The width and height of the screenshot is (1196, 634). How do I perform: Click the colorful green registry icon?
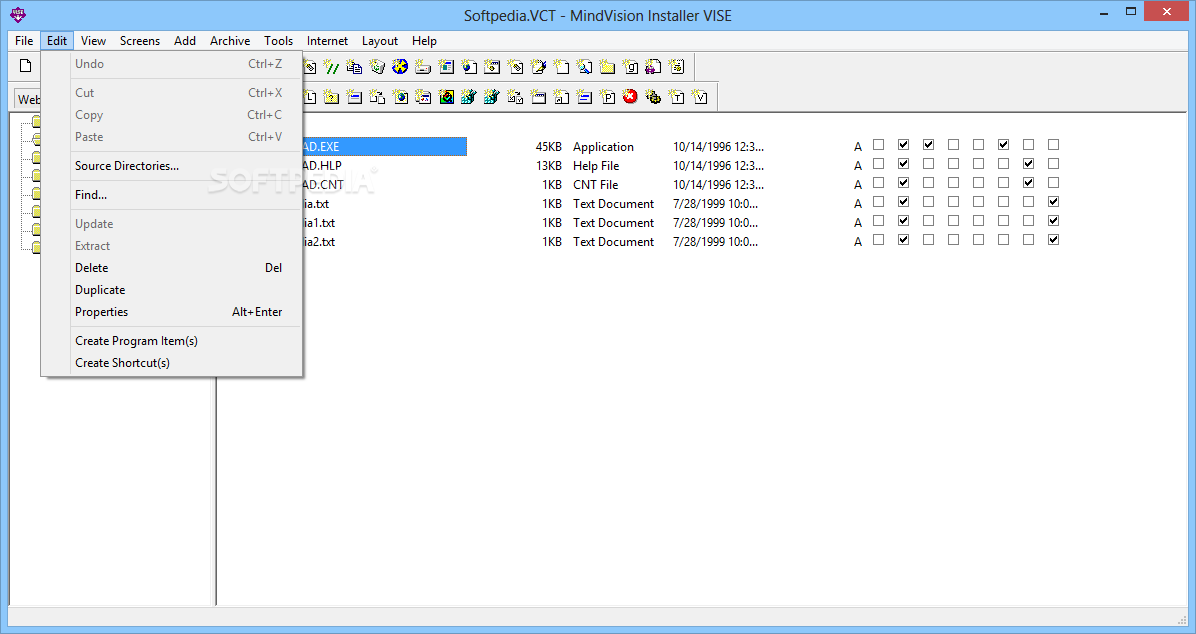click(x=446, y=97)
